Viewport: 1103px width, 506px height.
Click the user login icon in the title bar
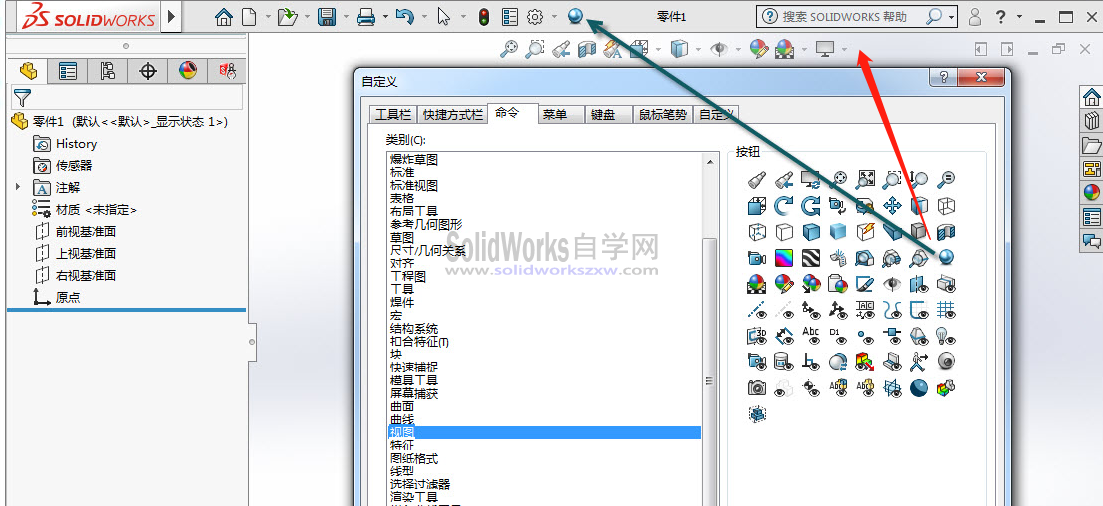pos(974,17)
